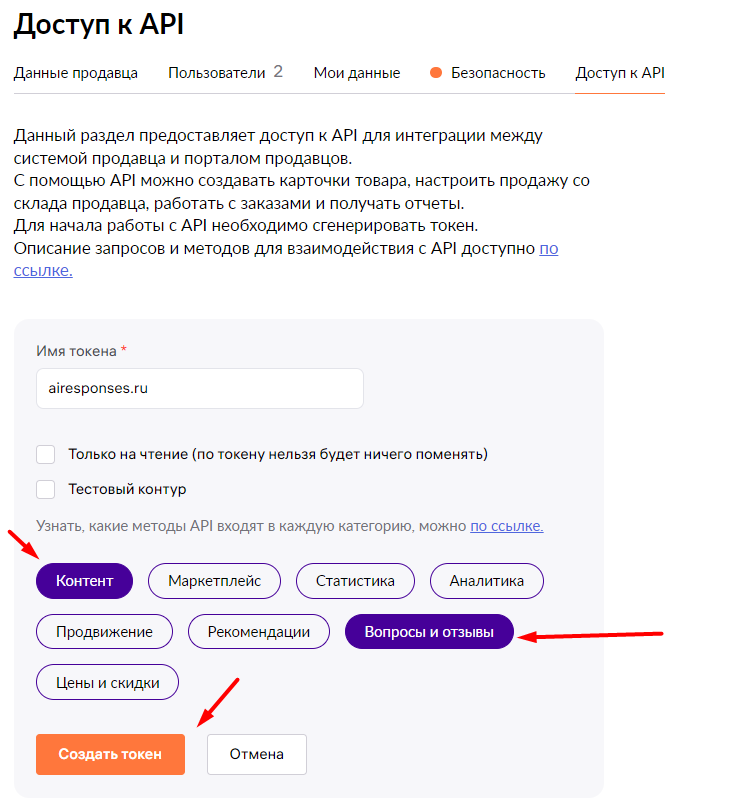
Task: Check the Тестовый контур checkbox
Action: click(x=46, y=490)
